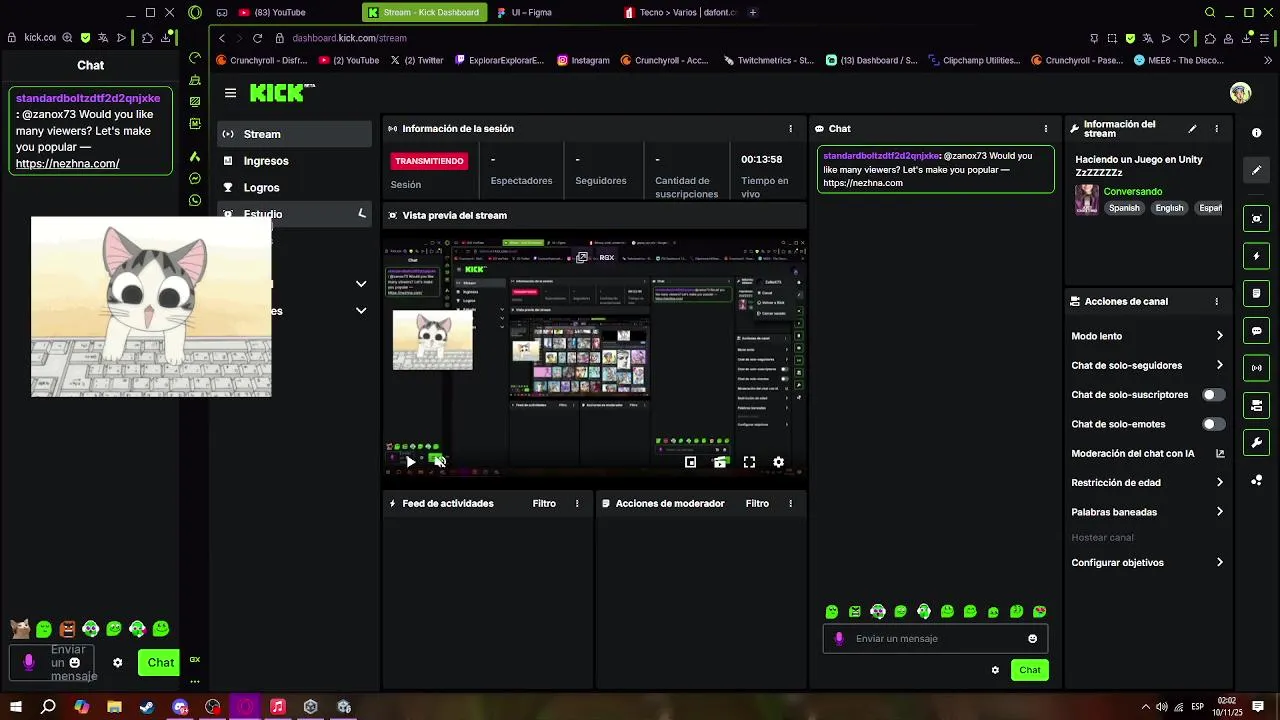Click Filtro in Acciones de moderador
This screenshot has height=720, width=1280.
tap(757, 504)
